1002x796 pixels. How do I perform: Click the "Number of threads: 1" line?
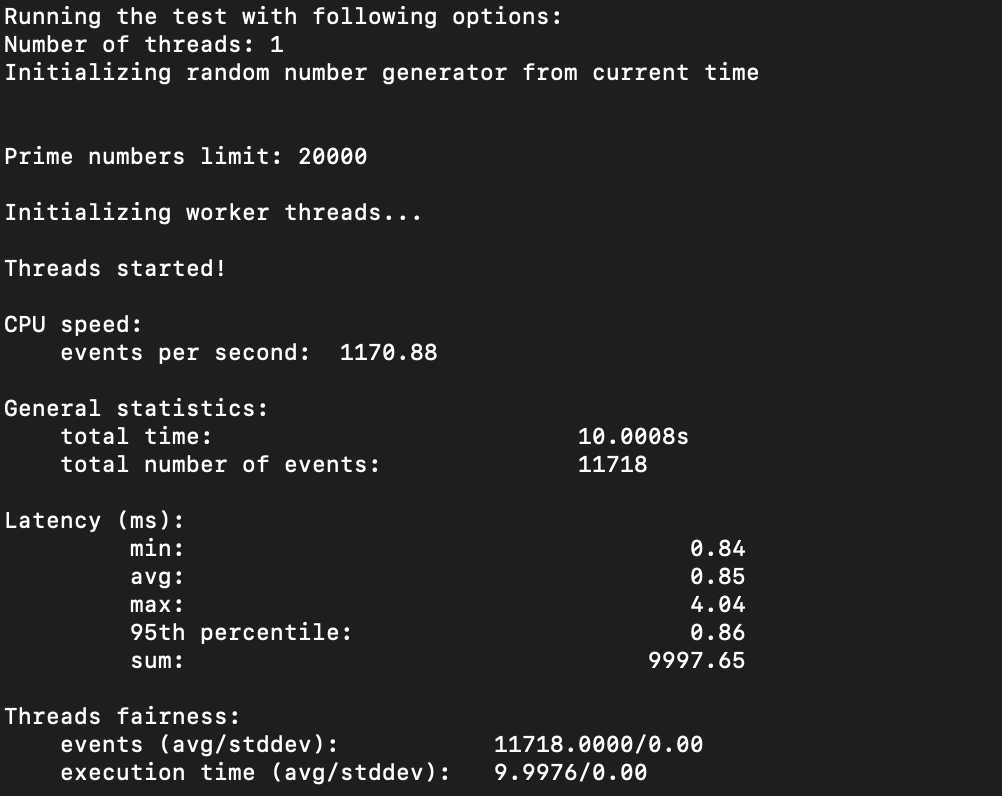coord(144,45)
